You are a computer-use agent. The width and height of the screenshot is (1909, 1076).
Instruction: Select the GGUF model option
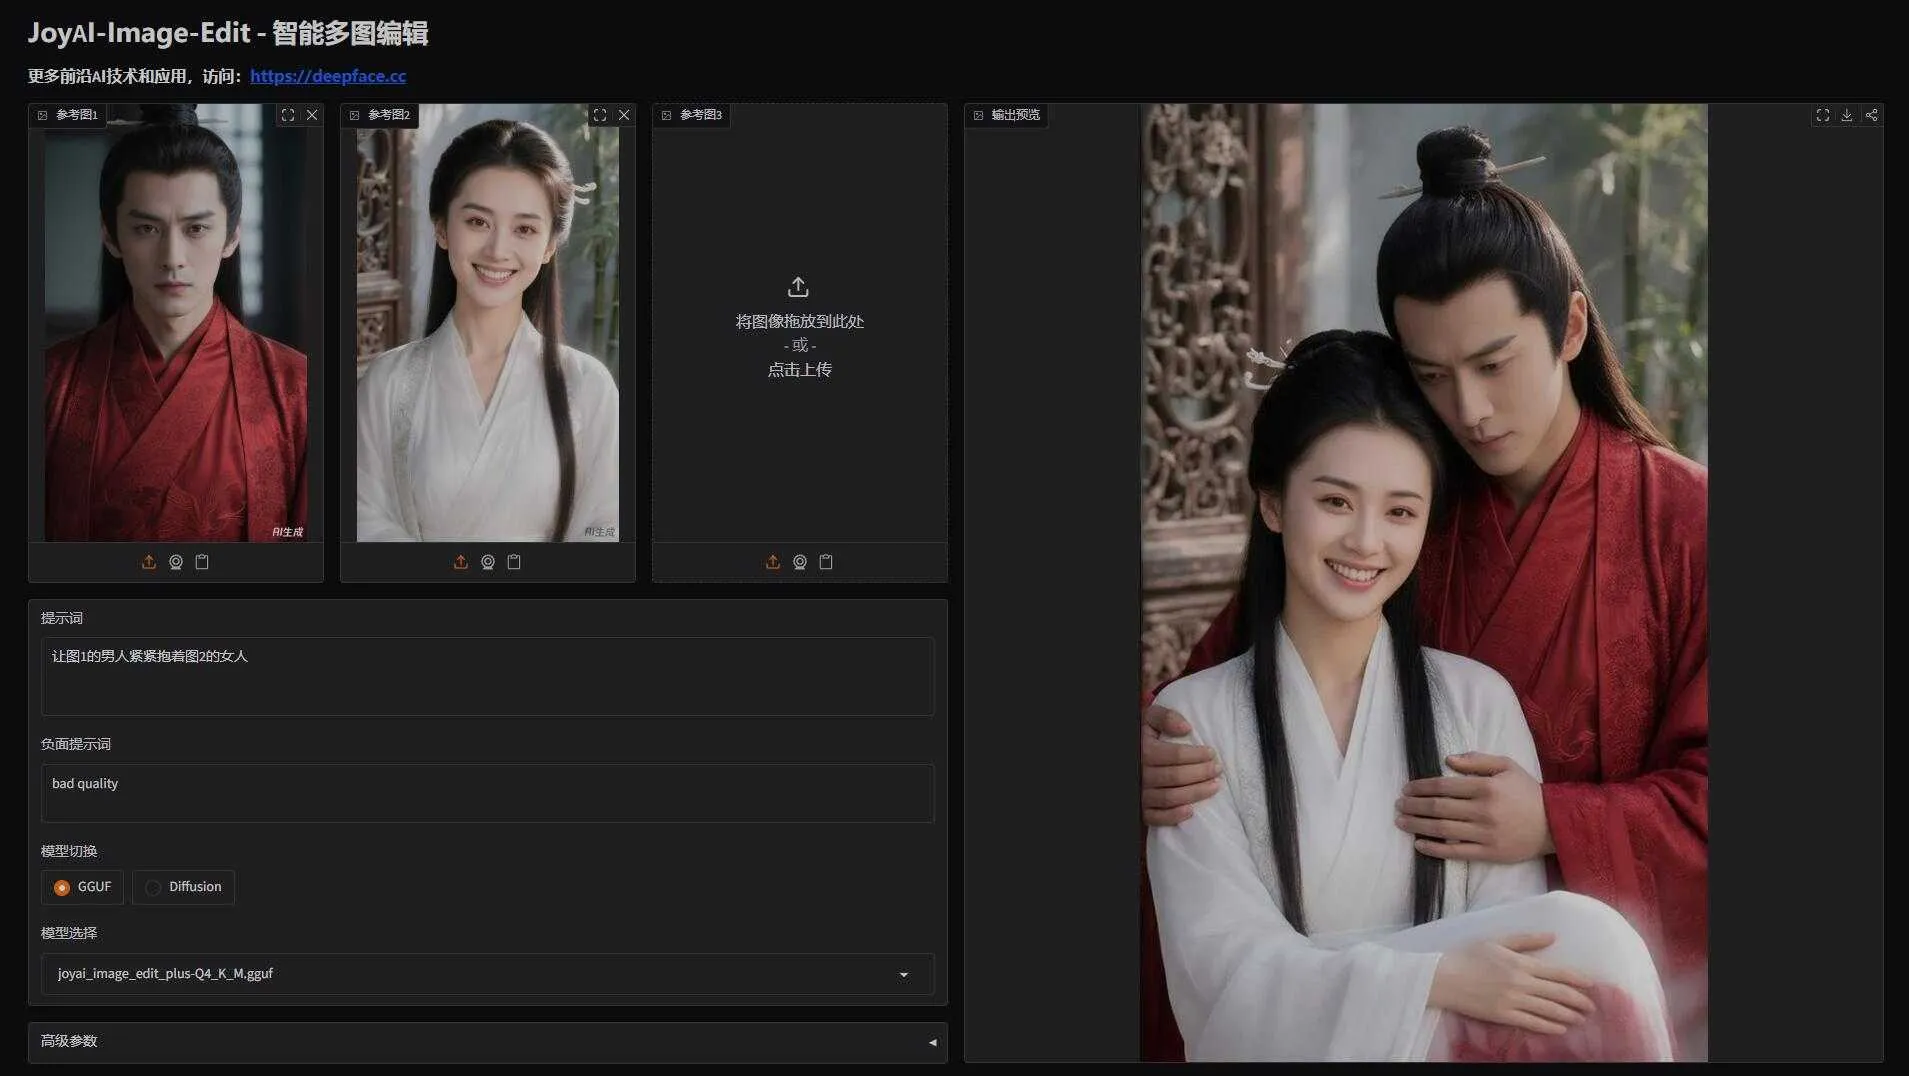click(x=83, y=887)
